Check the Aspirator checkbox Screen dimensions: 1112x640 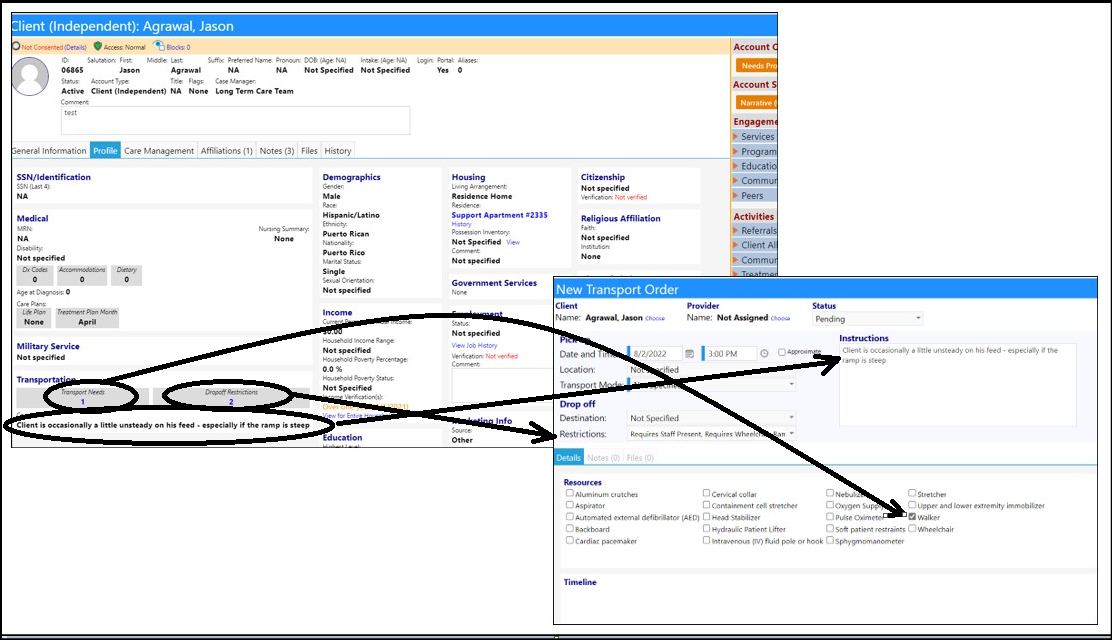coord(569,504)
